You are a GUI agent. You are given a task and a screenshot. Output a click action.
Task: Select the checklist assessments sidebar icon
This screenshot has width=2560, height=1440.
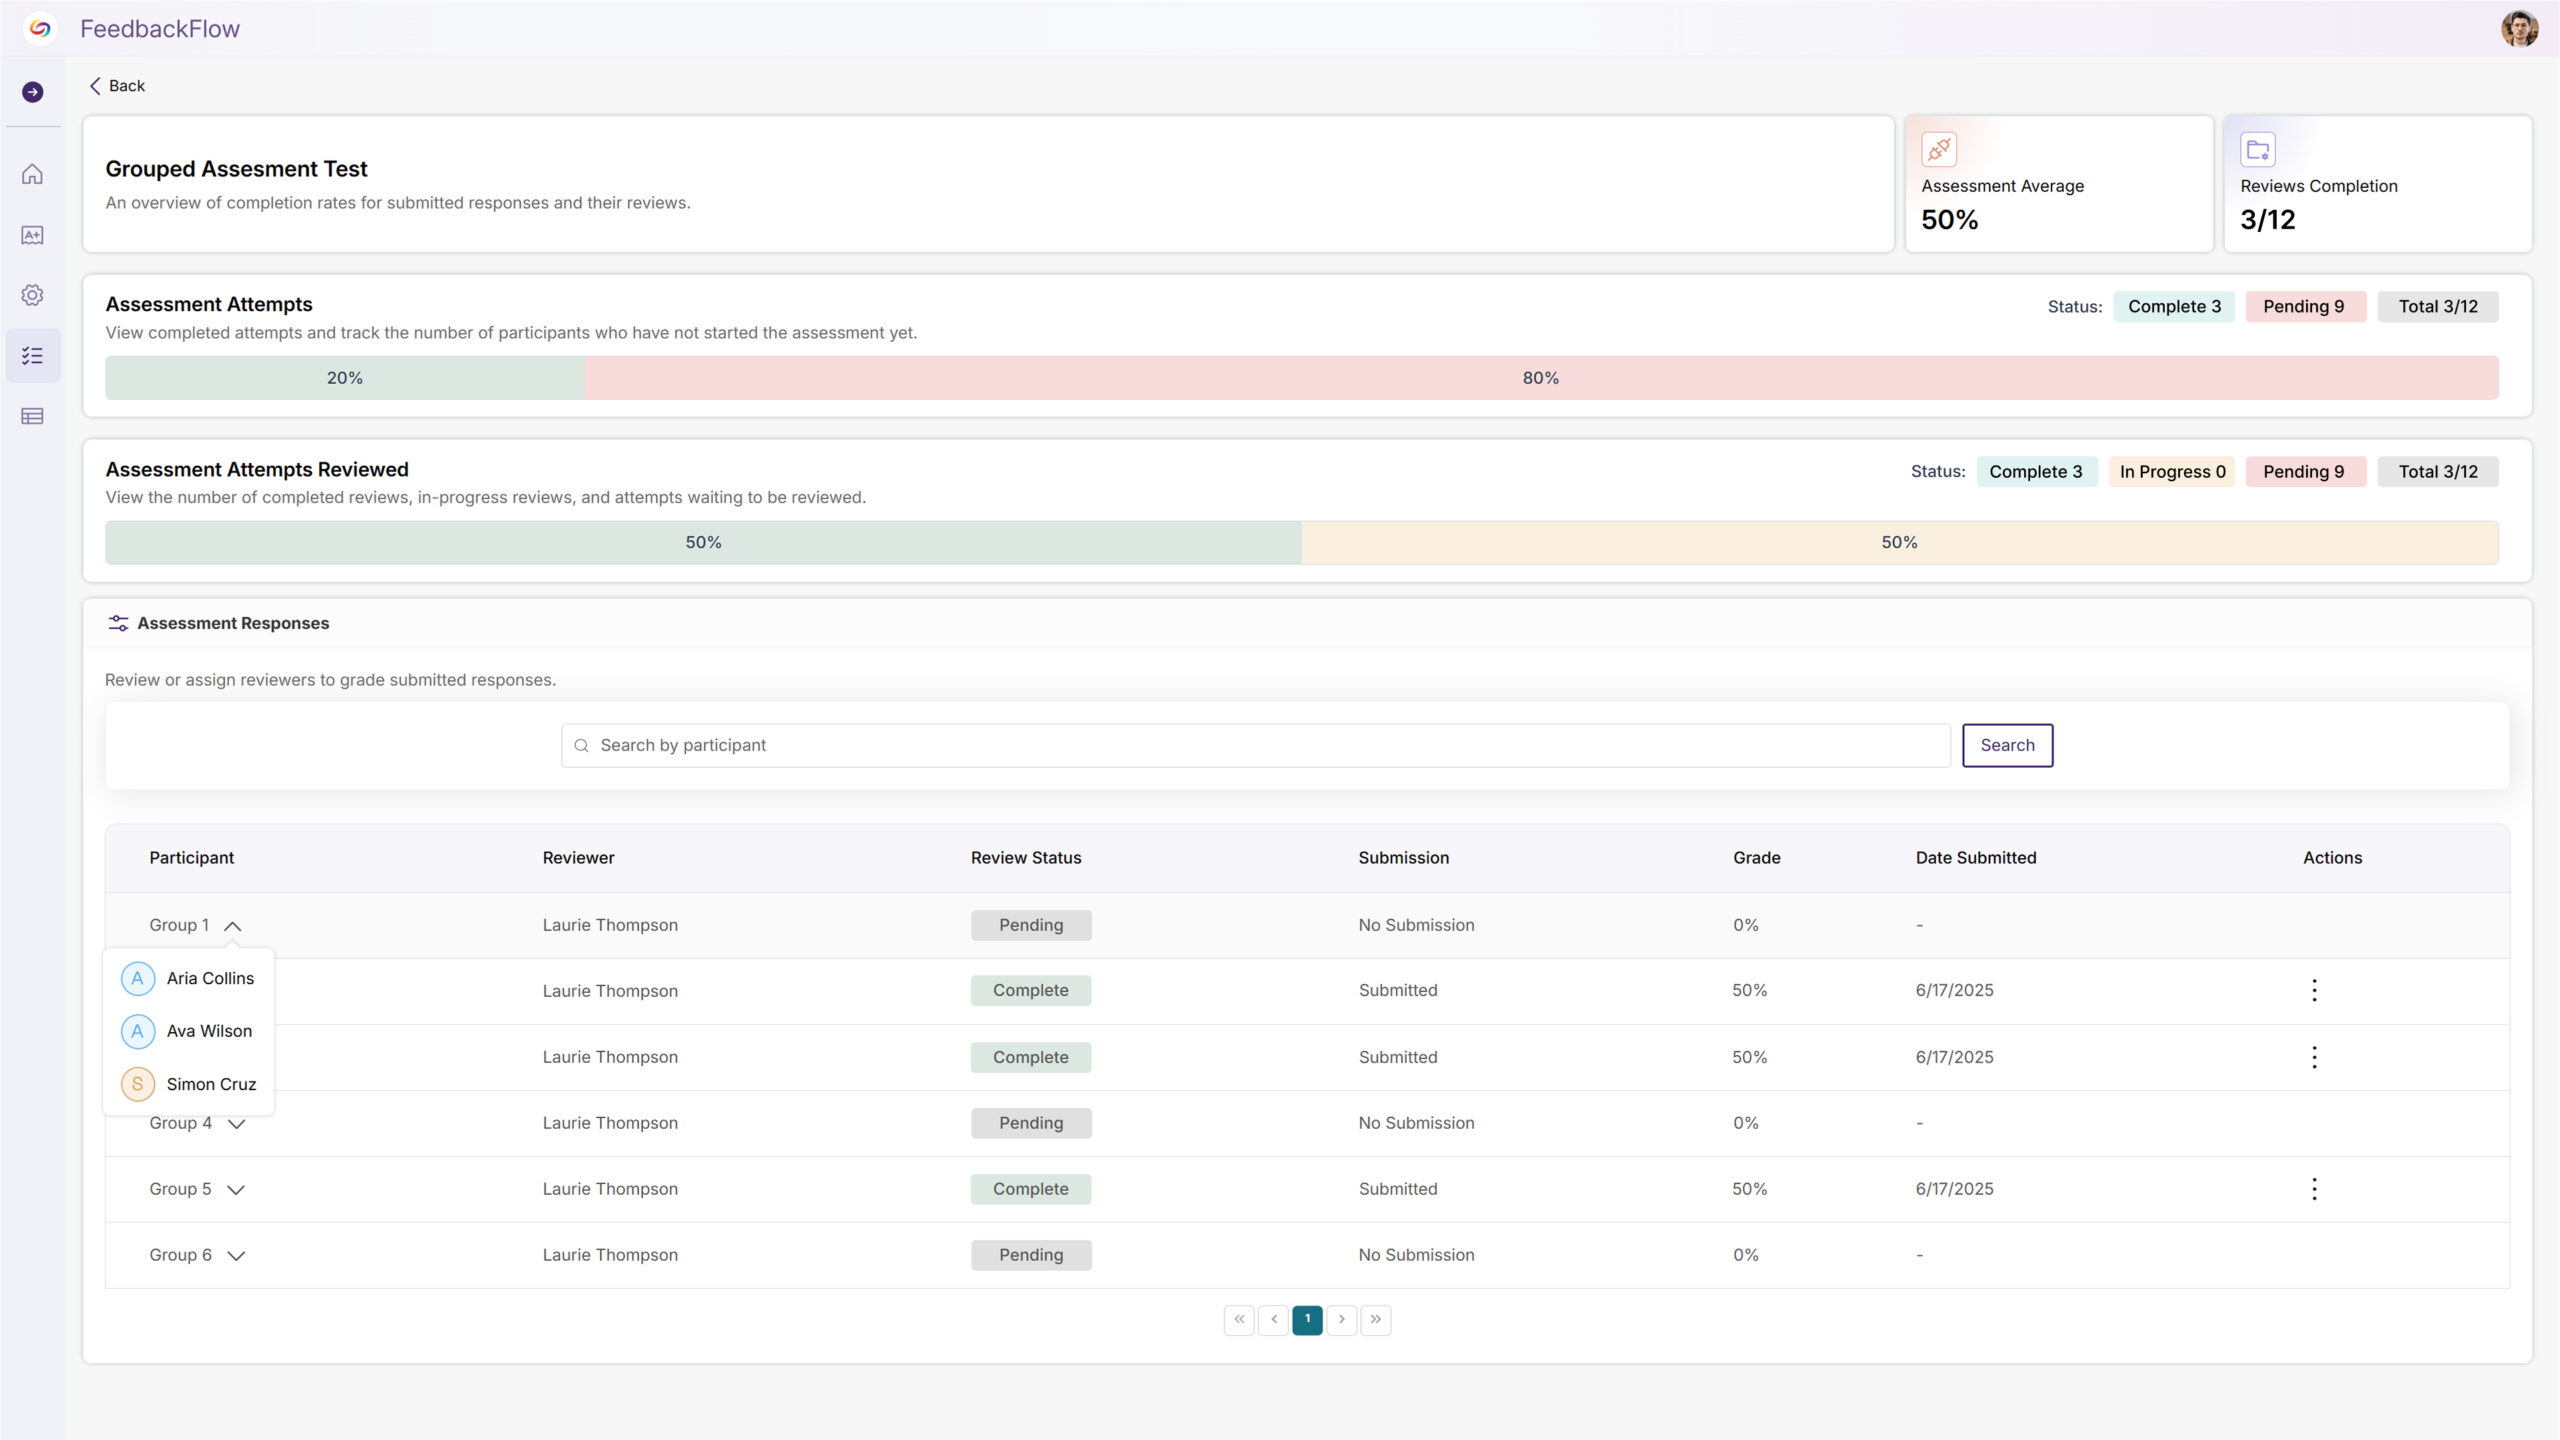(33, 356)
